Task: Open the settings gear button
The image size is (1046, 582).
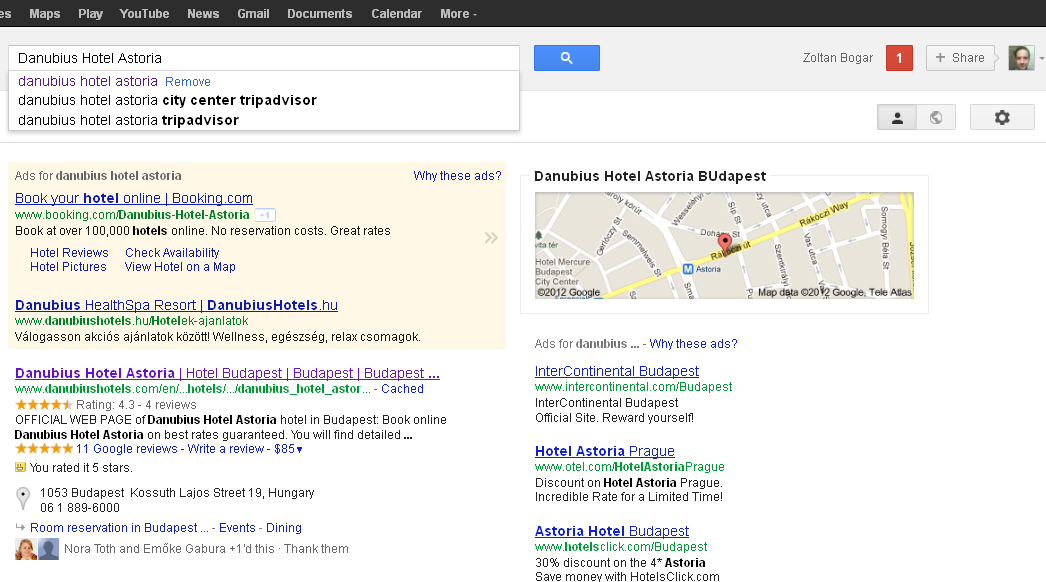Action: [1002, 117]
